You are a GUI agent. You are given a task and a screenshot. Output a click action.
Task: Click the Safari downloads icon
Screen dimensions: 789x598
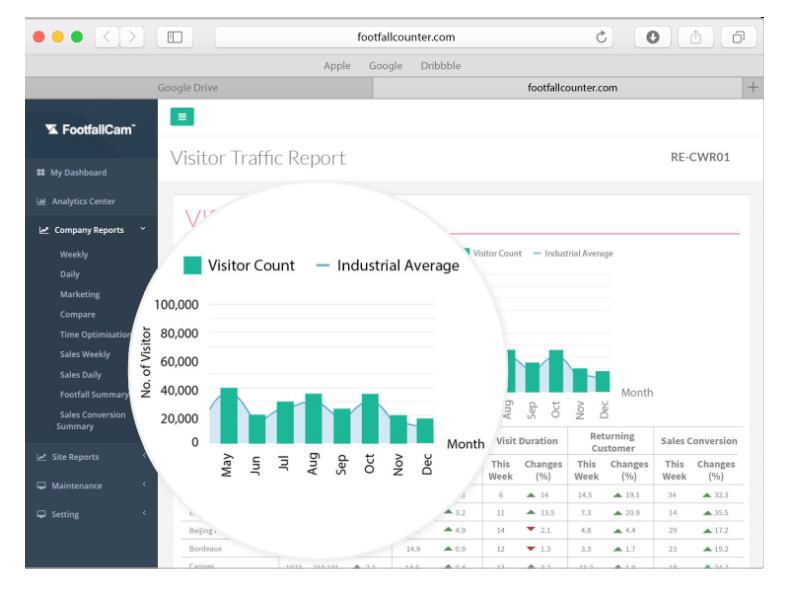click(652, 37)
